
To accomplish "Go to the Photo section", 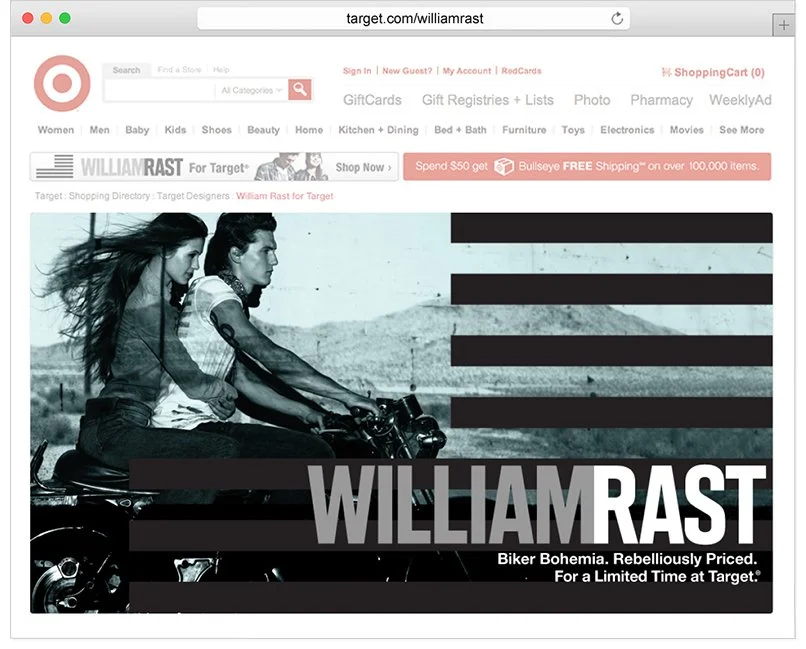I will (592, 100).
